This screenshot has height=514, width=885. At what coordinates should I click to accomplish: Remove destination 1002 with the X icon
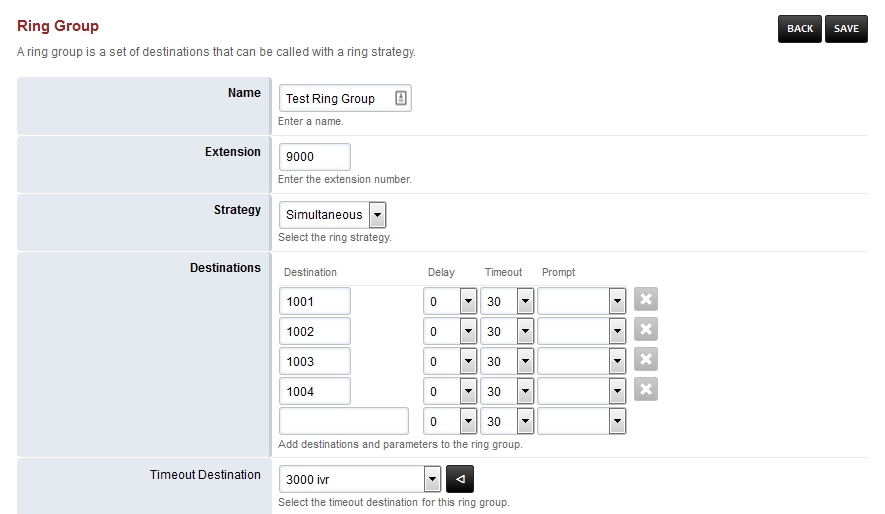coord(646,330)
